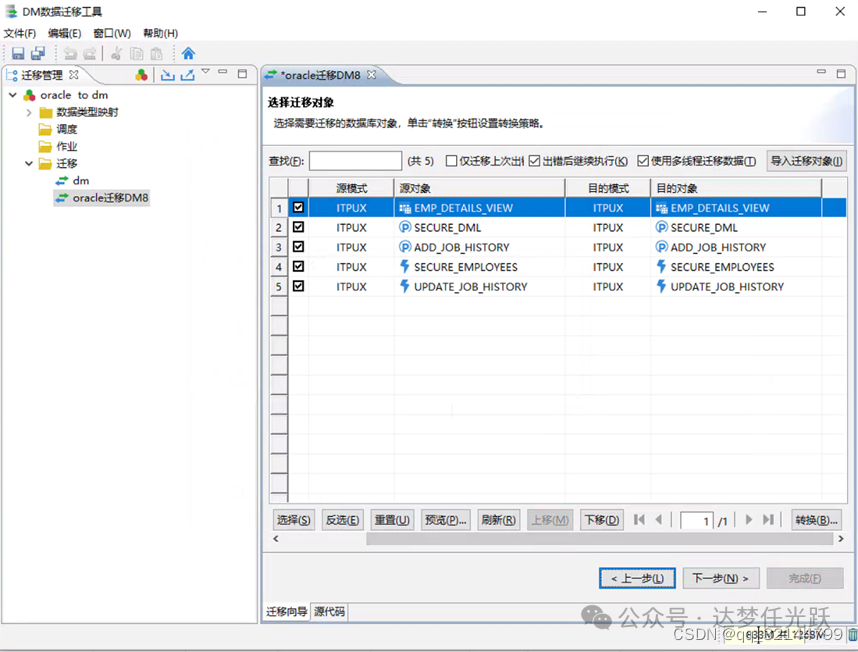The width and height of the screenshot is (858, 652).
Task: Click the 导入迁移对象(I) button
Action: 807,161
